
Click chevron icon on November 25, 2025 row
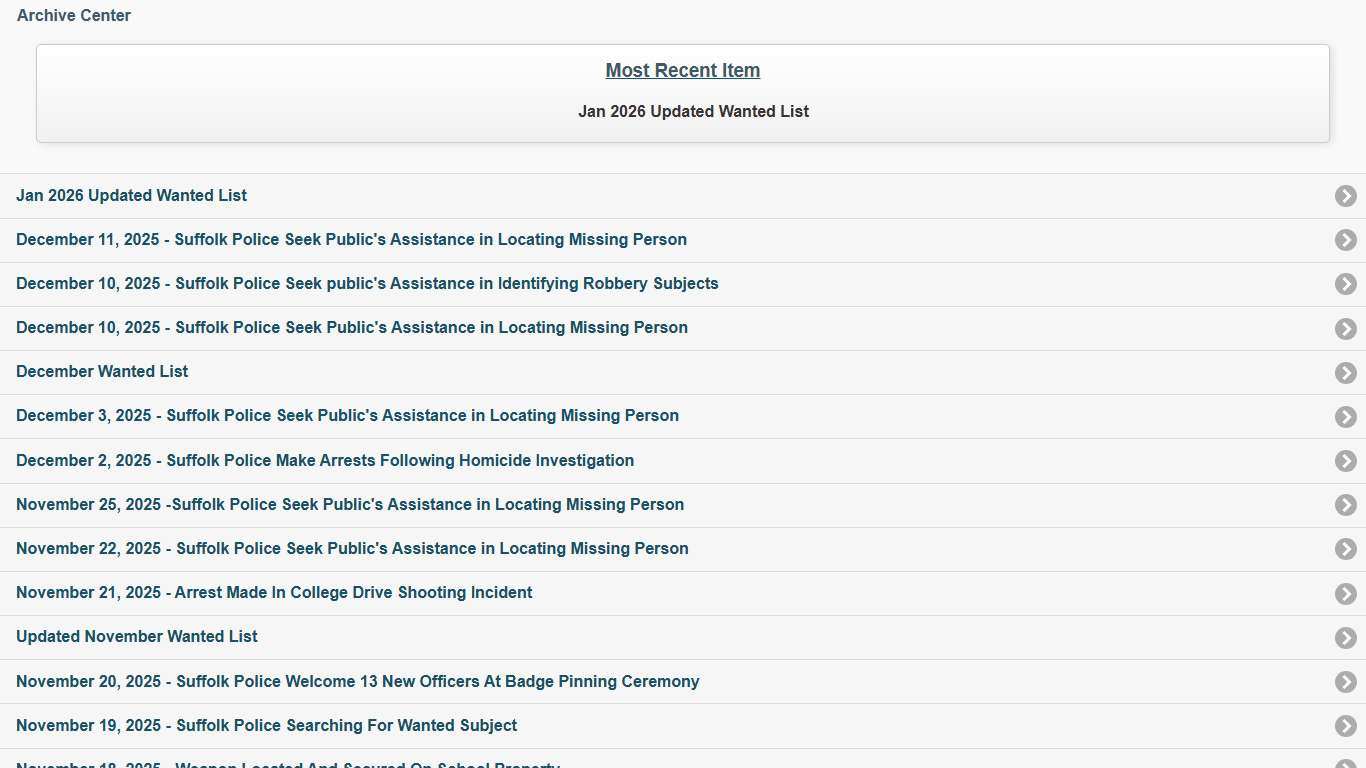click(1345, 505)
